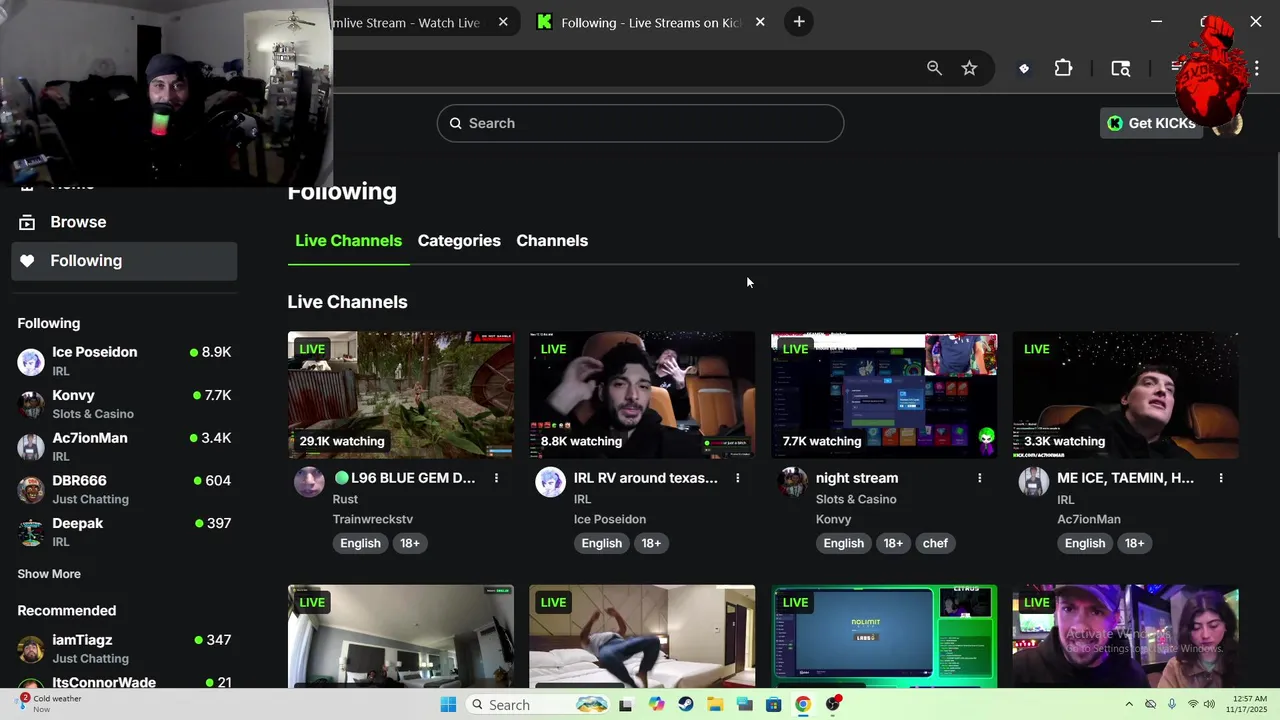Screen dimensions: 1280x720
Task: Click Konvy avatar in sidebar
Action: tap(31, 404)
